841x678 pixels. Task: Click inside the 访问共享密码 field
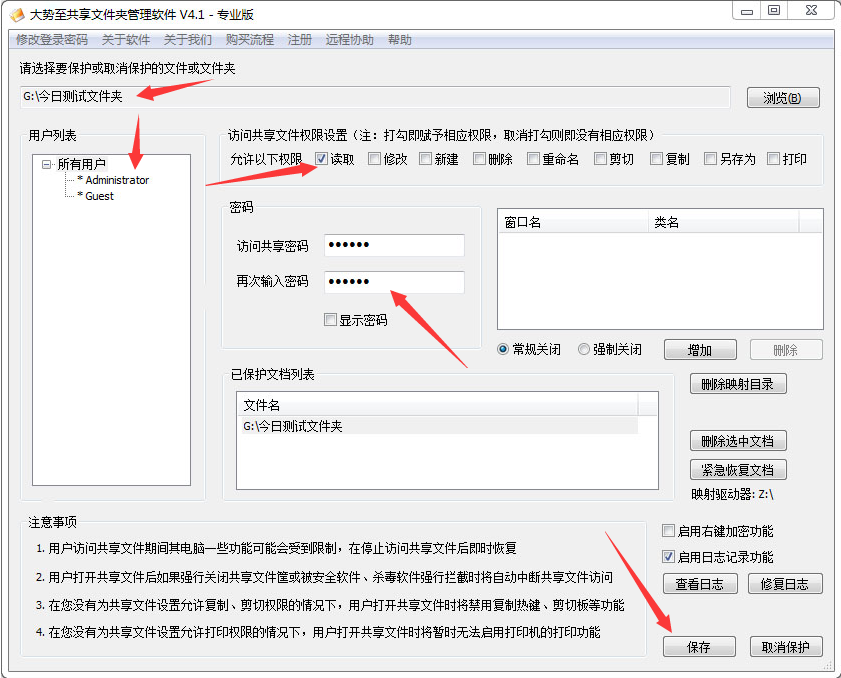tap(394, 246)
